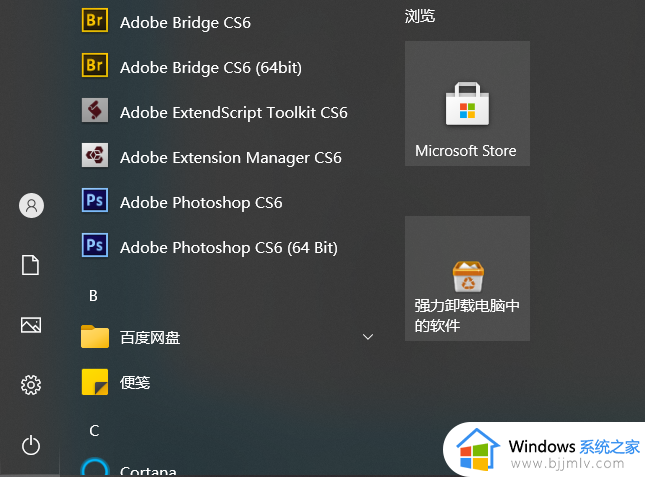Launch Adobe ExtendScript Toolkit CS6 entry
This screenshot has height=477, width=645.
pyautogui.click(x=234, y=113)
